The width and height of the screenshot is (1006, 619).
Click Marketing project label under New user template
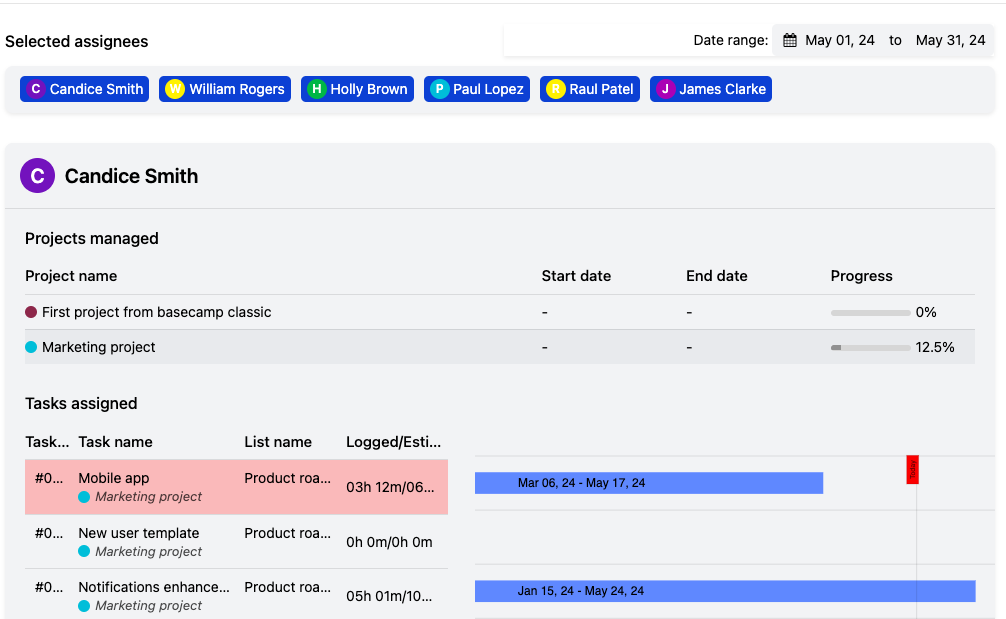tap(148, 552)
